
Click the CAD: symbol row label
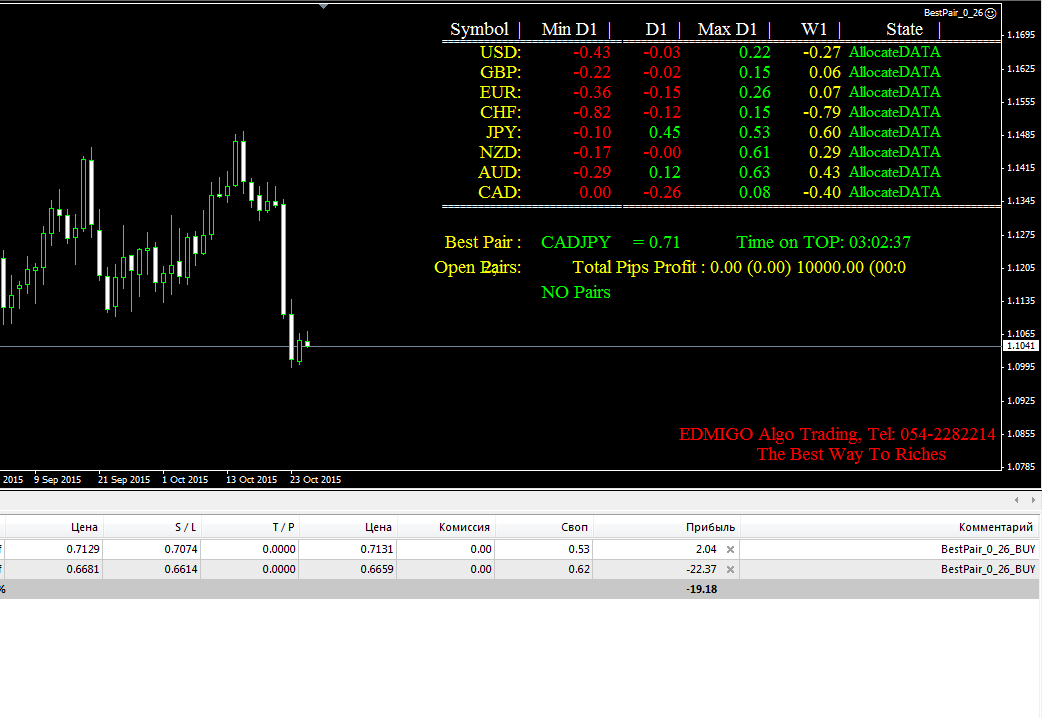coord(500,192)
